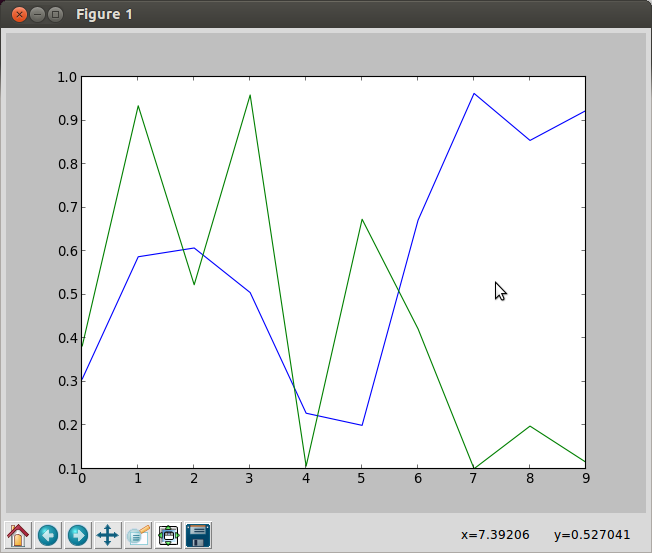Image resolution: width=652 pixels, height=553 pixels.
Task: Click where blue and green lines cross near x=6
Action: [399, 290]
